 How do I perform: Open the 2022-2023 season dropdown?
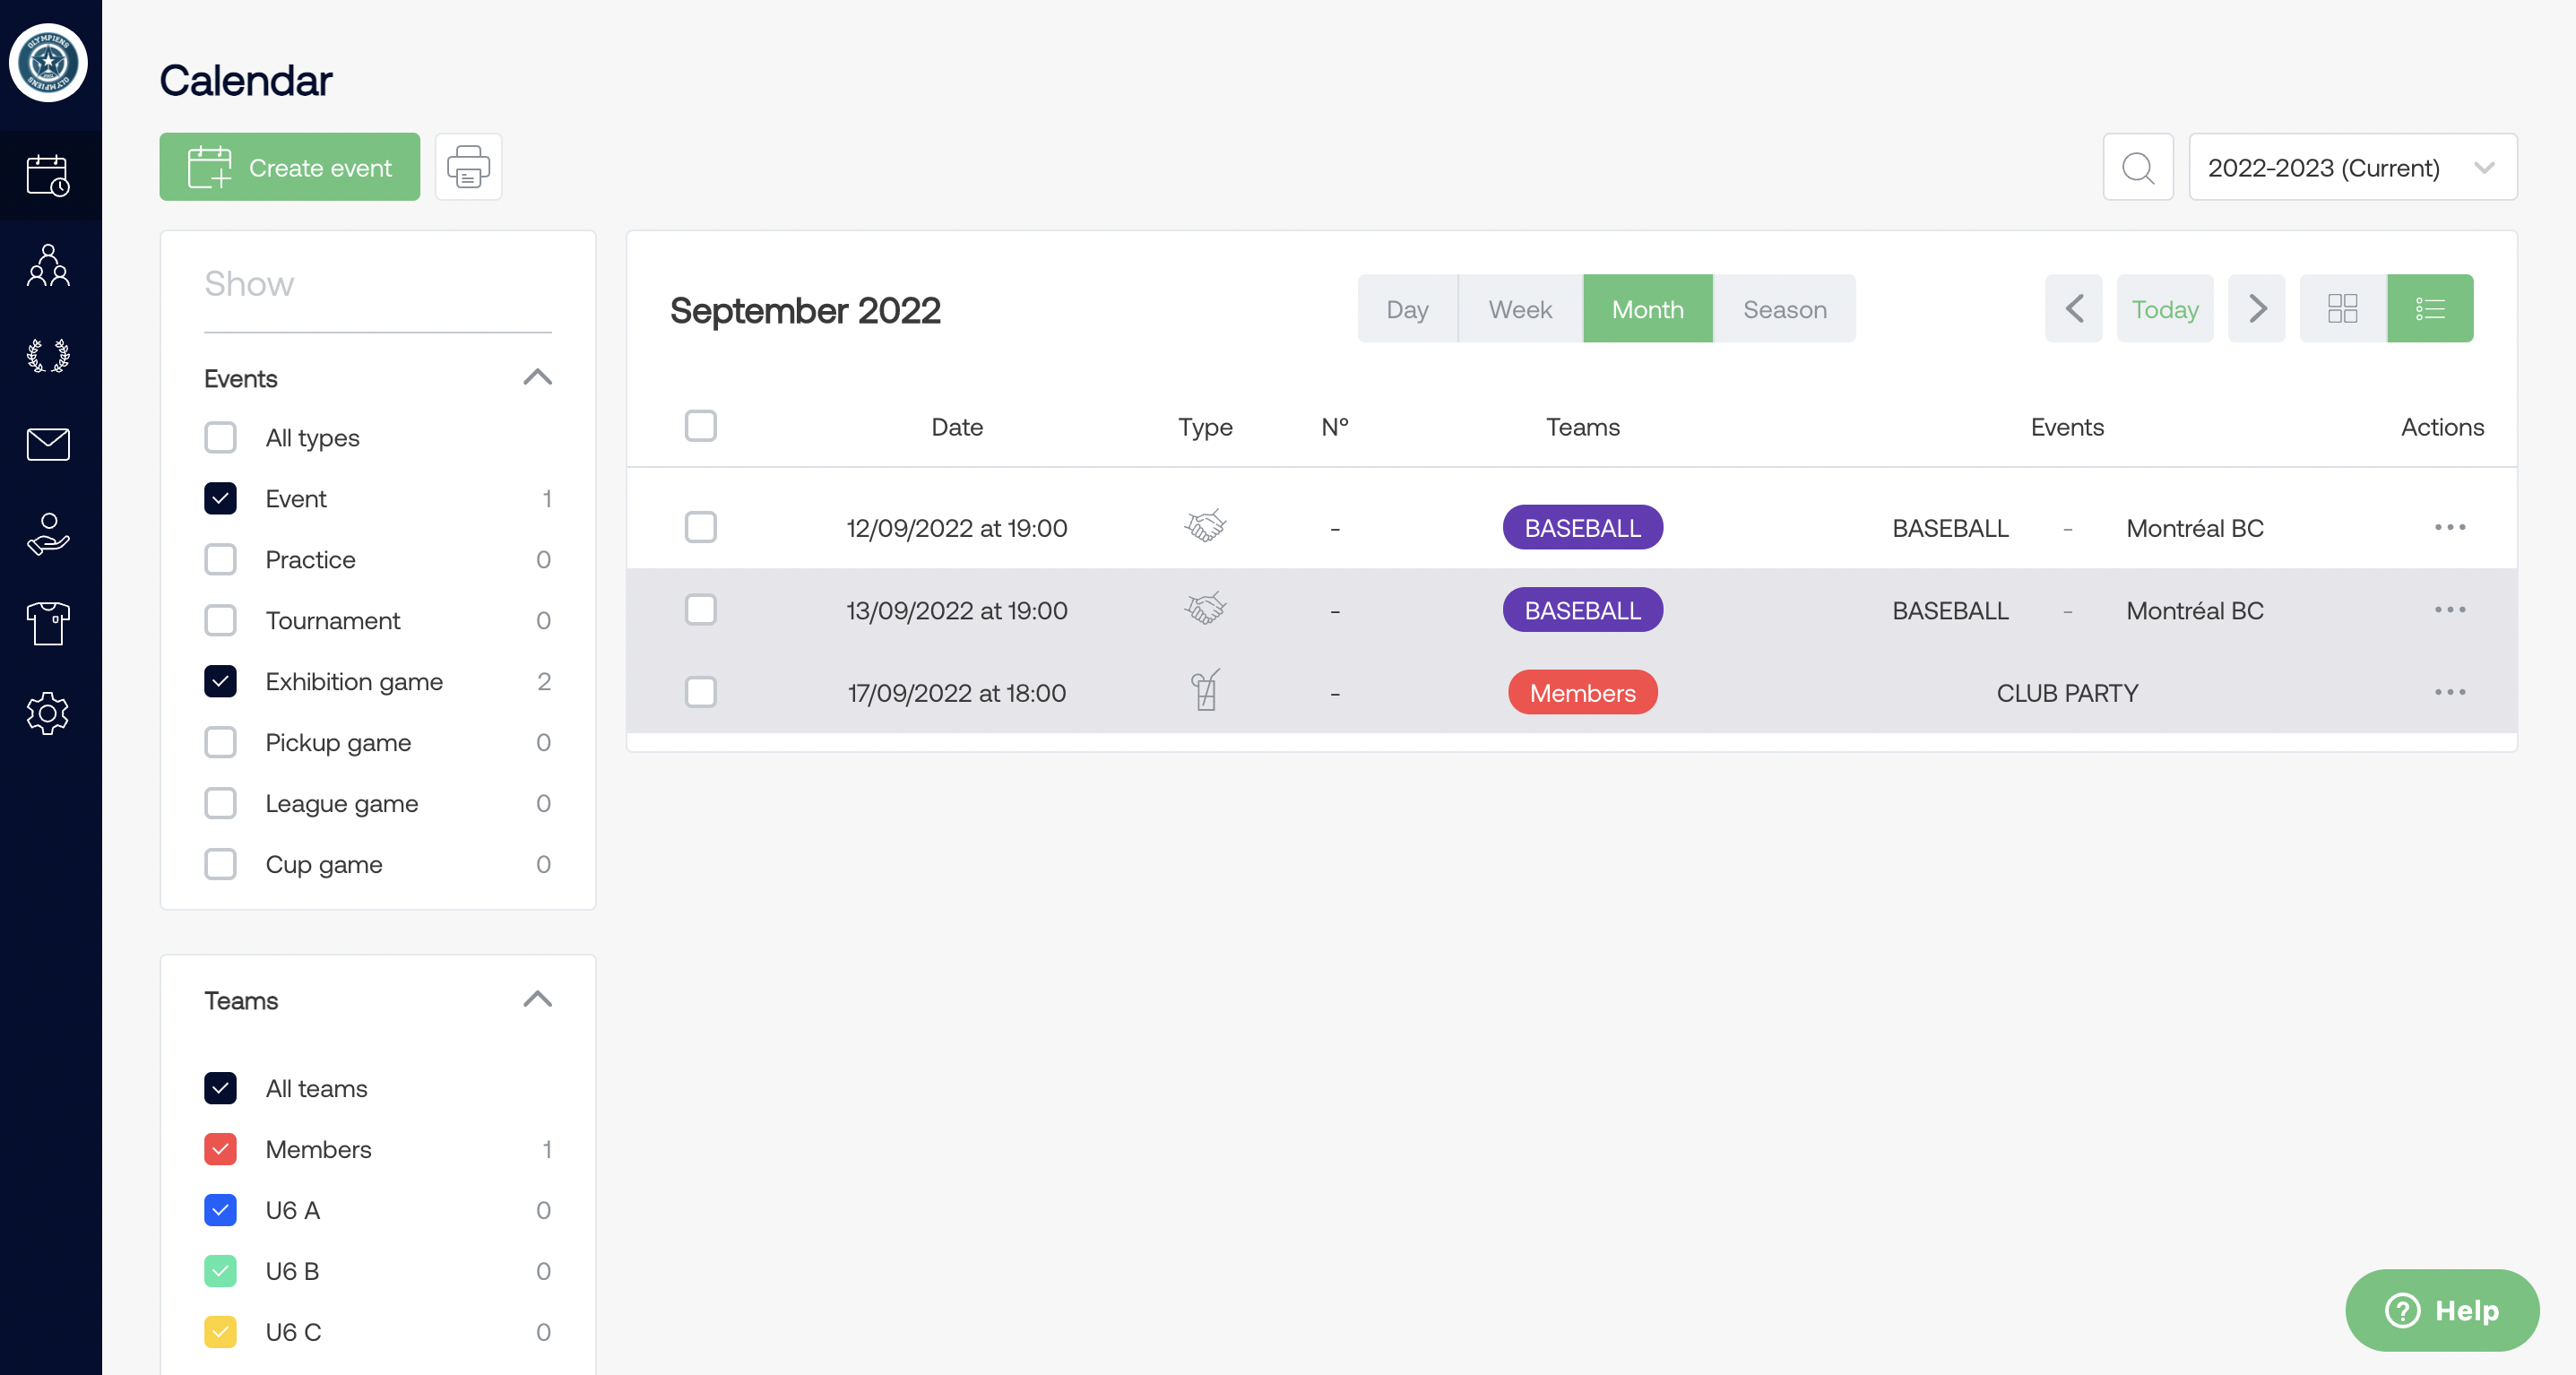click(x=2351, y=167)
